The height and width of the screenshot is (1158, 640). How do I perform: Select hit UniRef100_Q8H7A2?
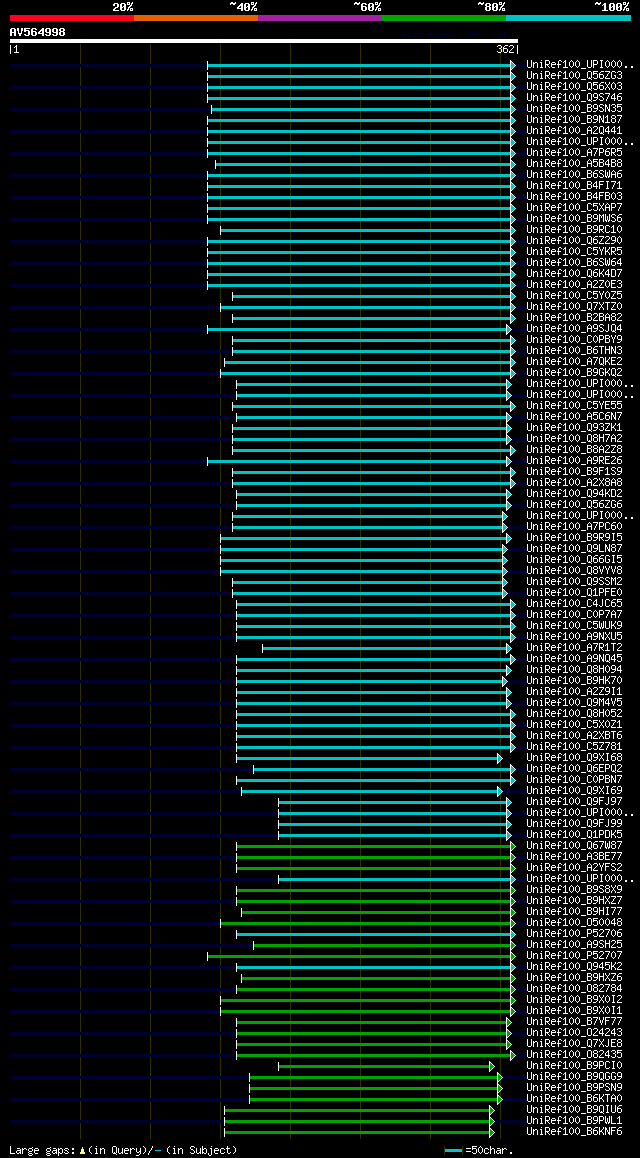point(574,439)
